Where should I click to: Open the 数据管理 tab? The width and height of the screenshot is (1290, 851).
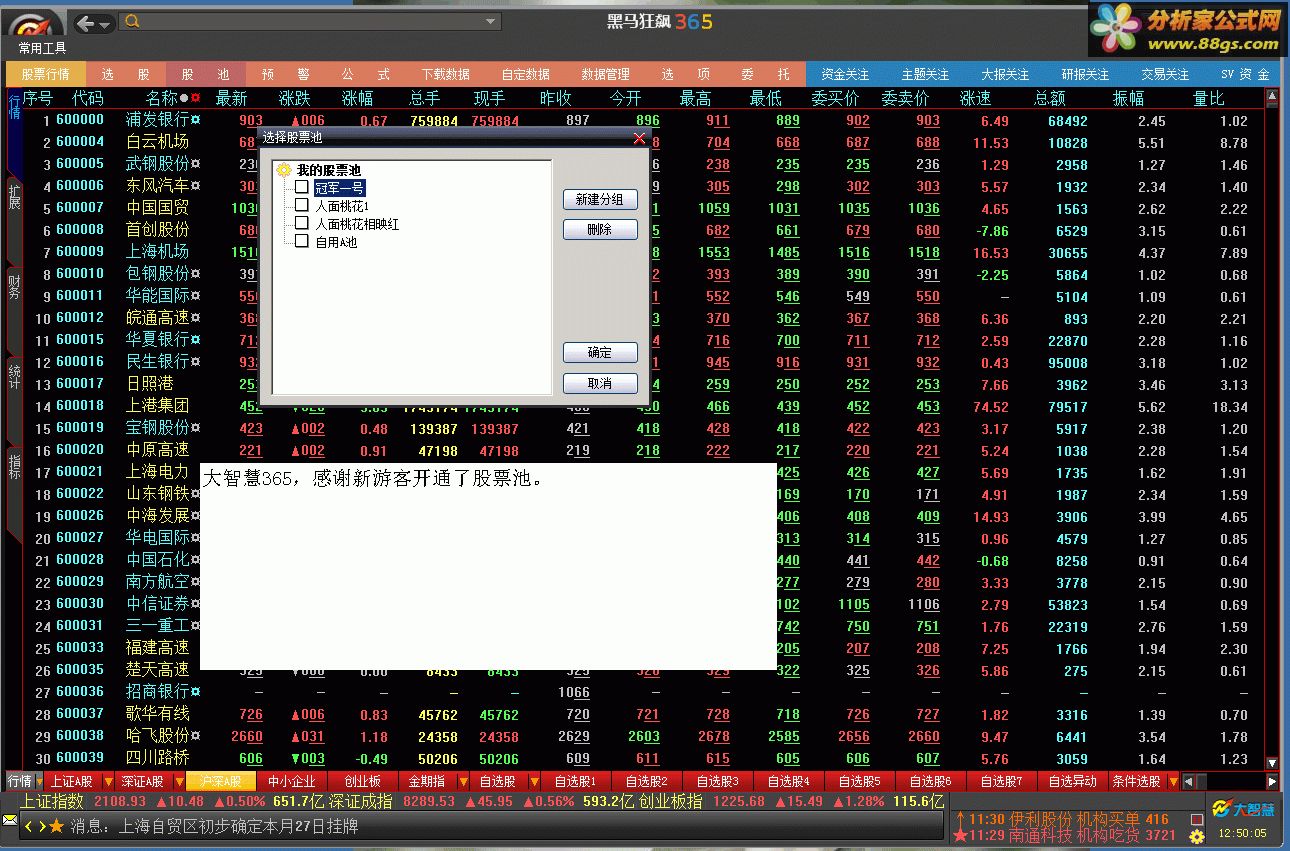[606, 74]
